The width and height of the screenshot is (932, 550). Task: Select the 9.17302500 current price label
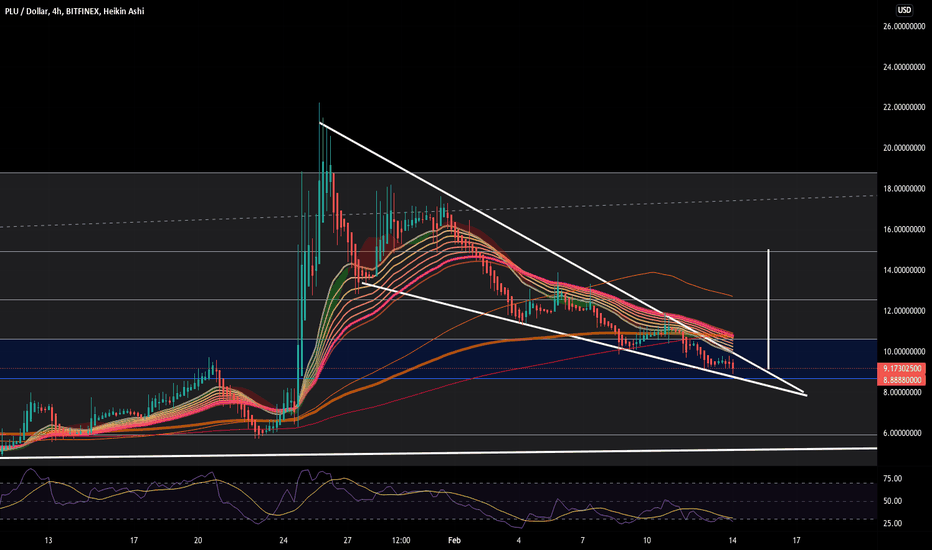click(902, 369)
